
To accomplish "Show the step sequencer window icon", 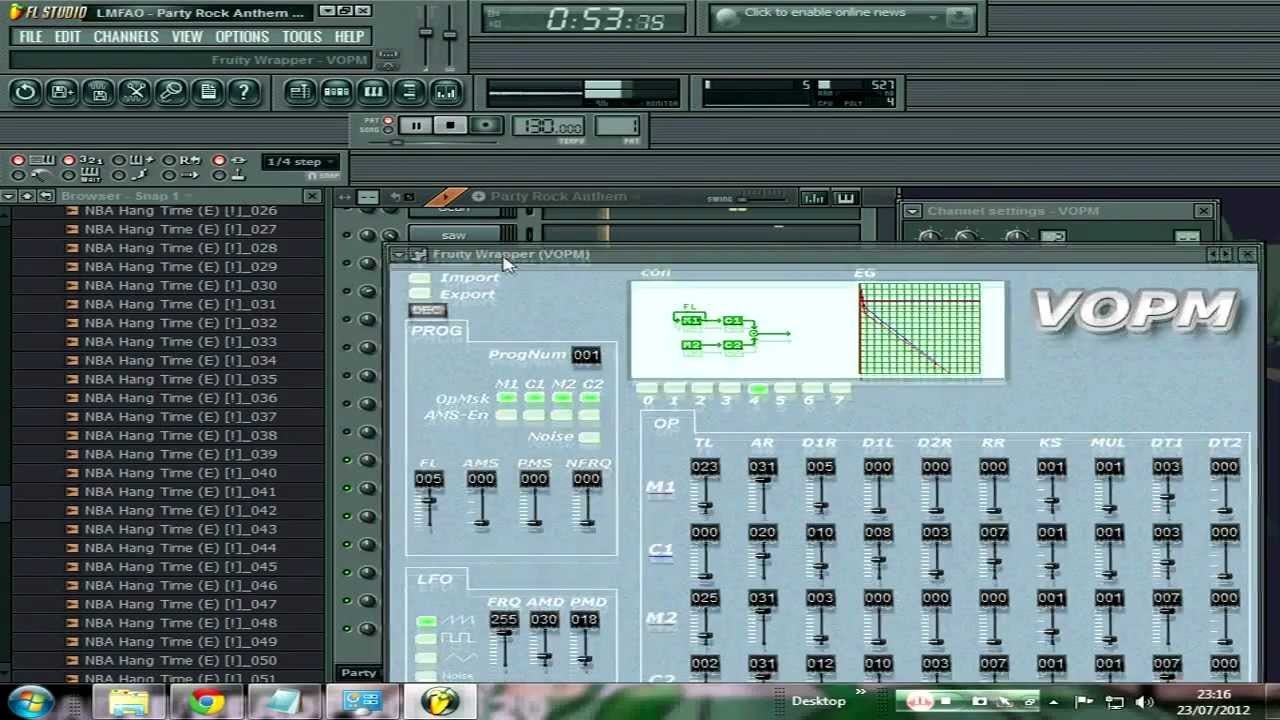I will tap(337, 92).
